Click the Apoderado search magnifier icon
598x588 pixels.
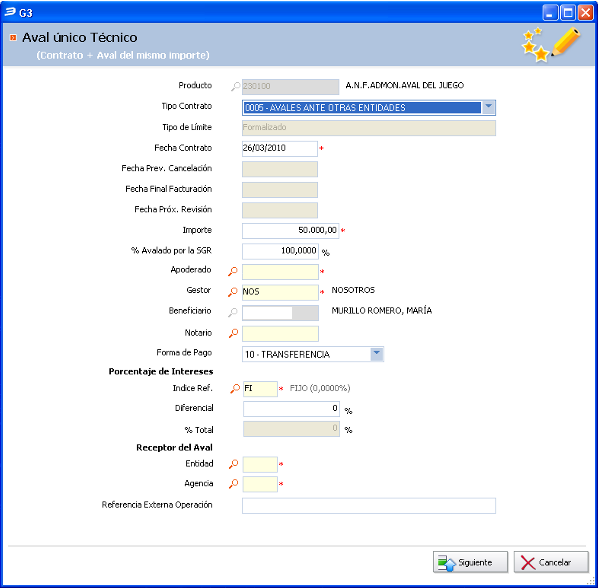[233, 271]
